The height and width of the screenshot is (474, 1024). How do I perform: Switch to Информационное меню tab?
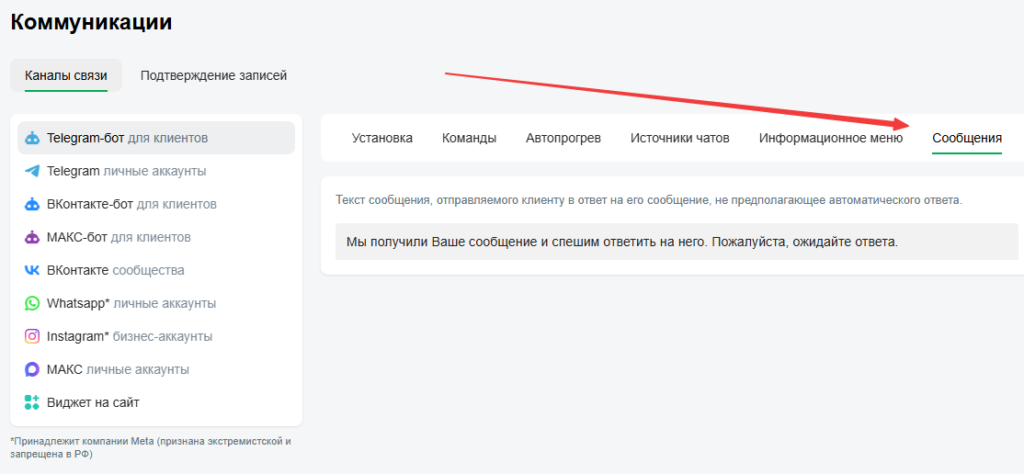point(831,138)
